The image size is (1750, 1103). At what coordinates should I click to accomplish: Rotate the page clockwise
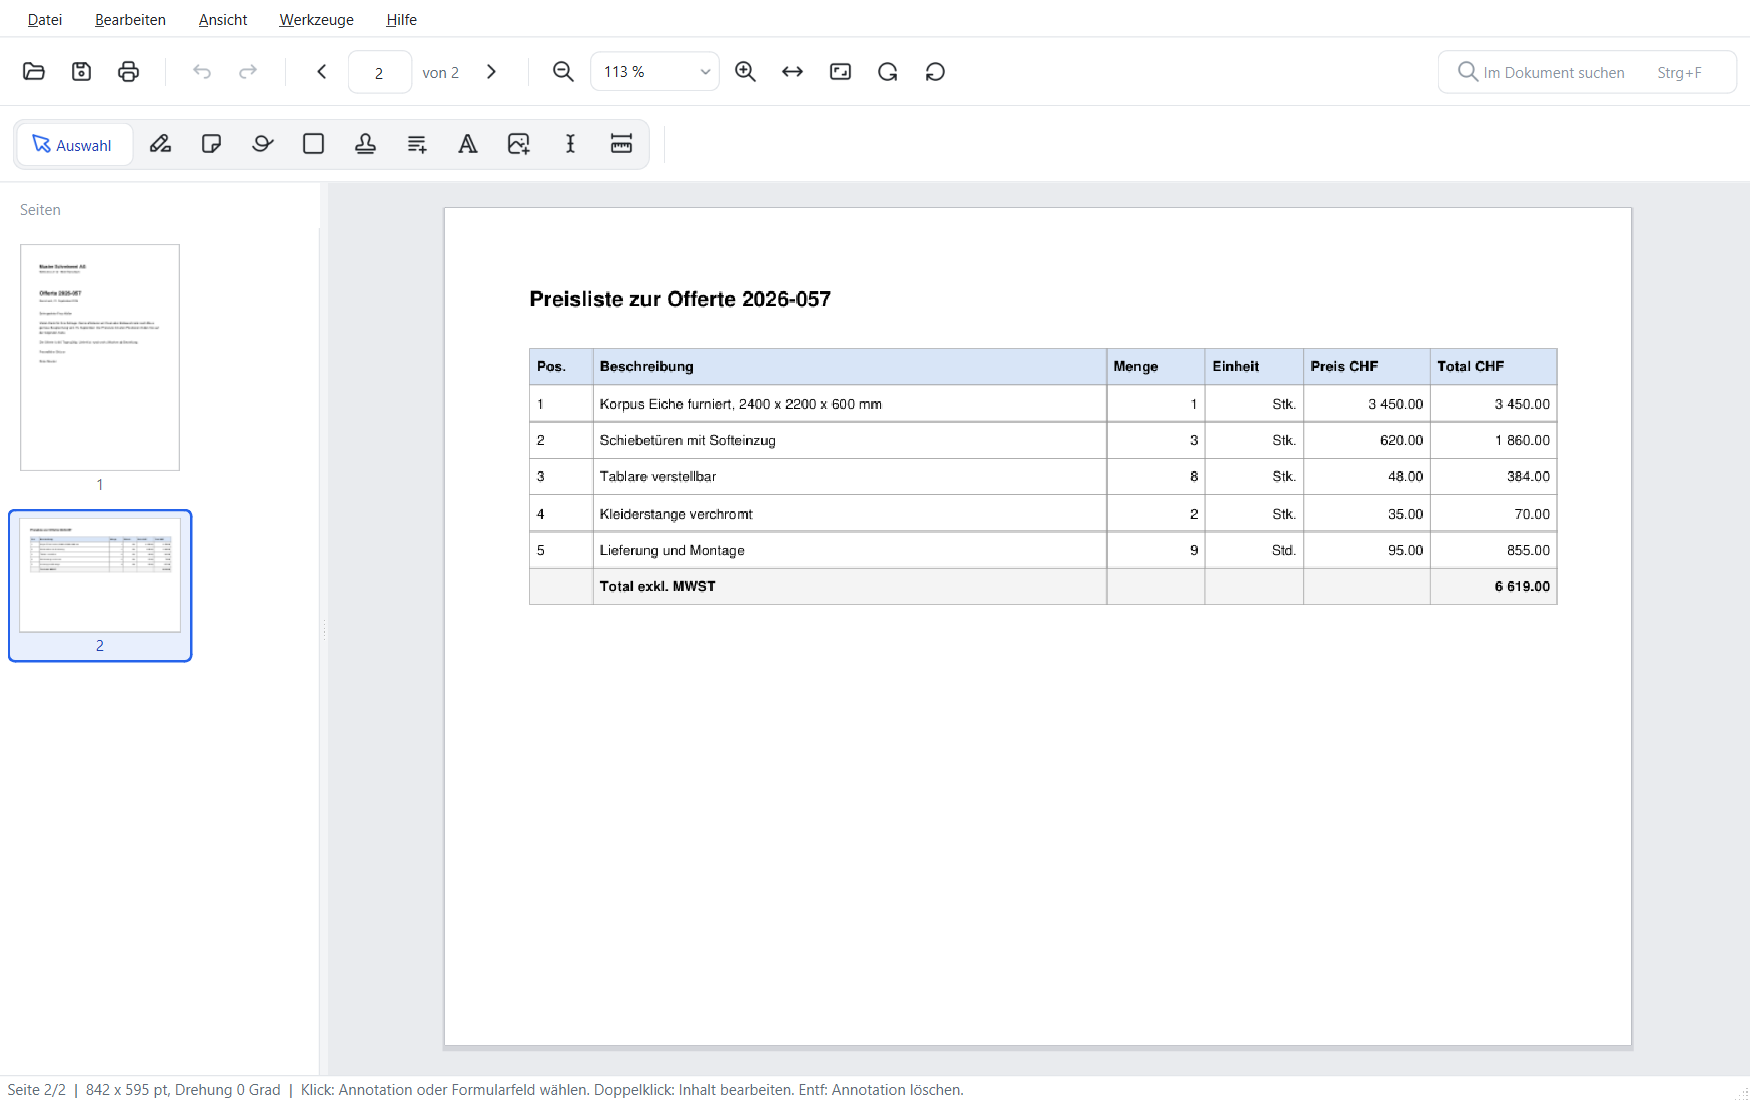[x=888, y=72]
